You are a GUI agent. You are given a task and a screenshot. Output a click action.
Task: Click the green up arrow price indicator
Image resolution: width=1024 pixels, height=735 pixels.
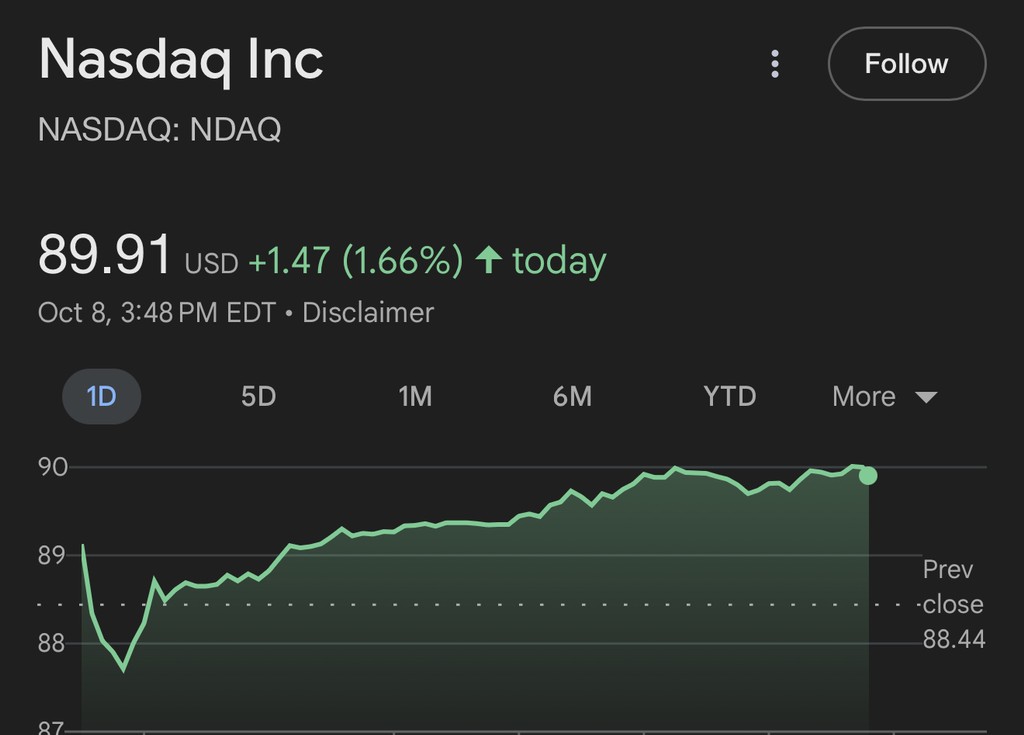click(x=488, y=260)
